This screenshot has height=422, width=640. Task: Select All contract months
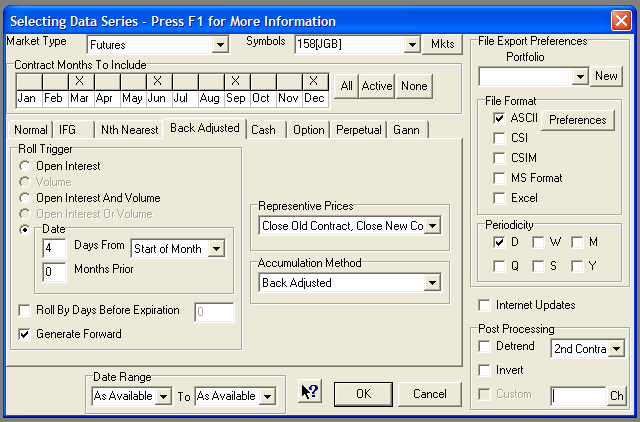coord(347,86)
